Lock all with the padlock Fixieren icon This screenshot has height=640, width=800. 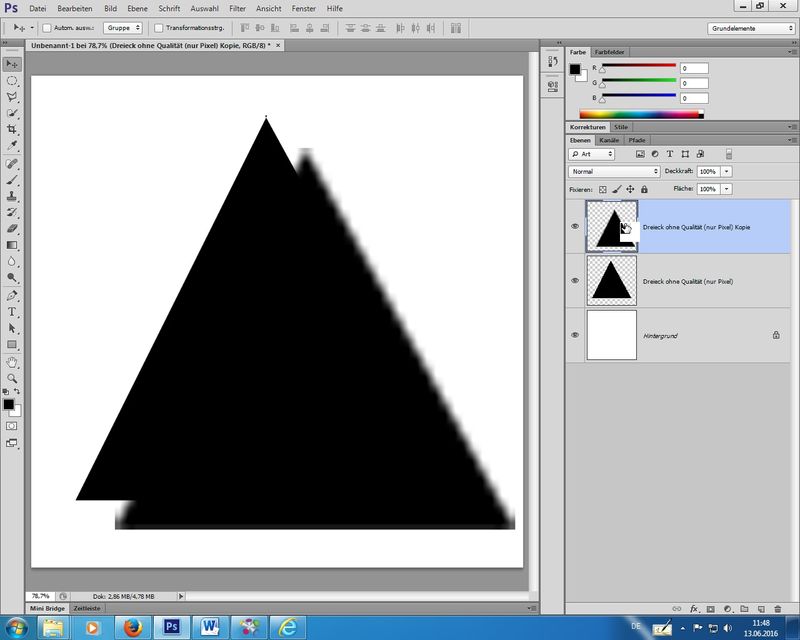click(643, 189)
